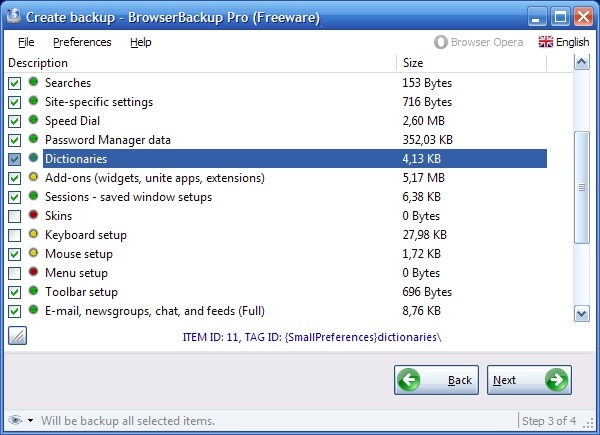Click the green status dot beside Speed Dial
The width and height of the screenshot is (600, 435).
coord(34,120)
